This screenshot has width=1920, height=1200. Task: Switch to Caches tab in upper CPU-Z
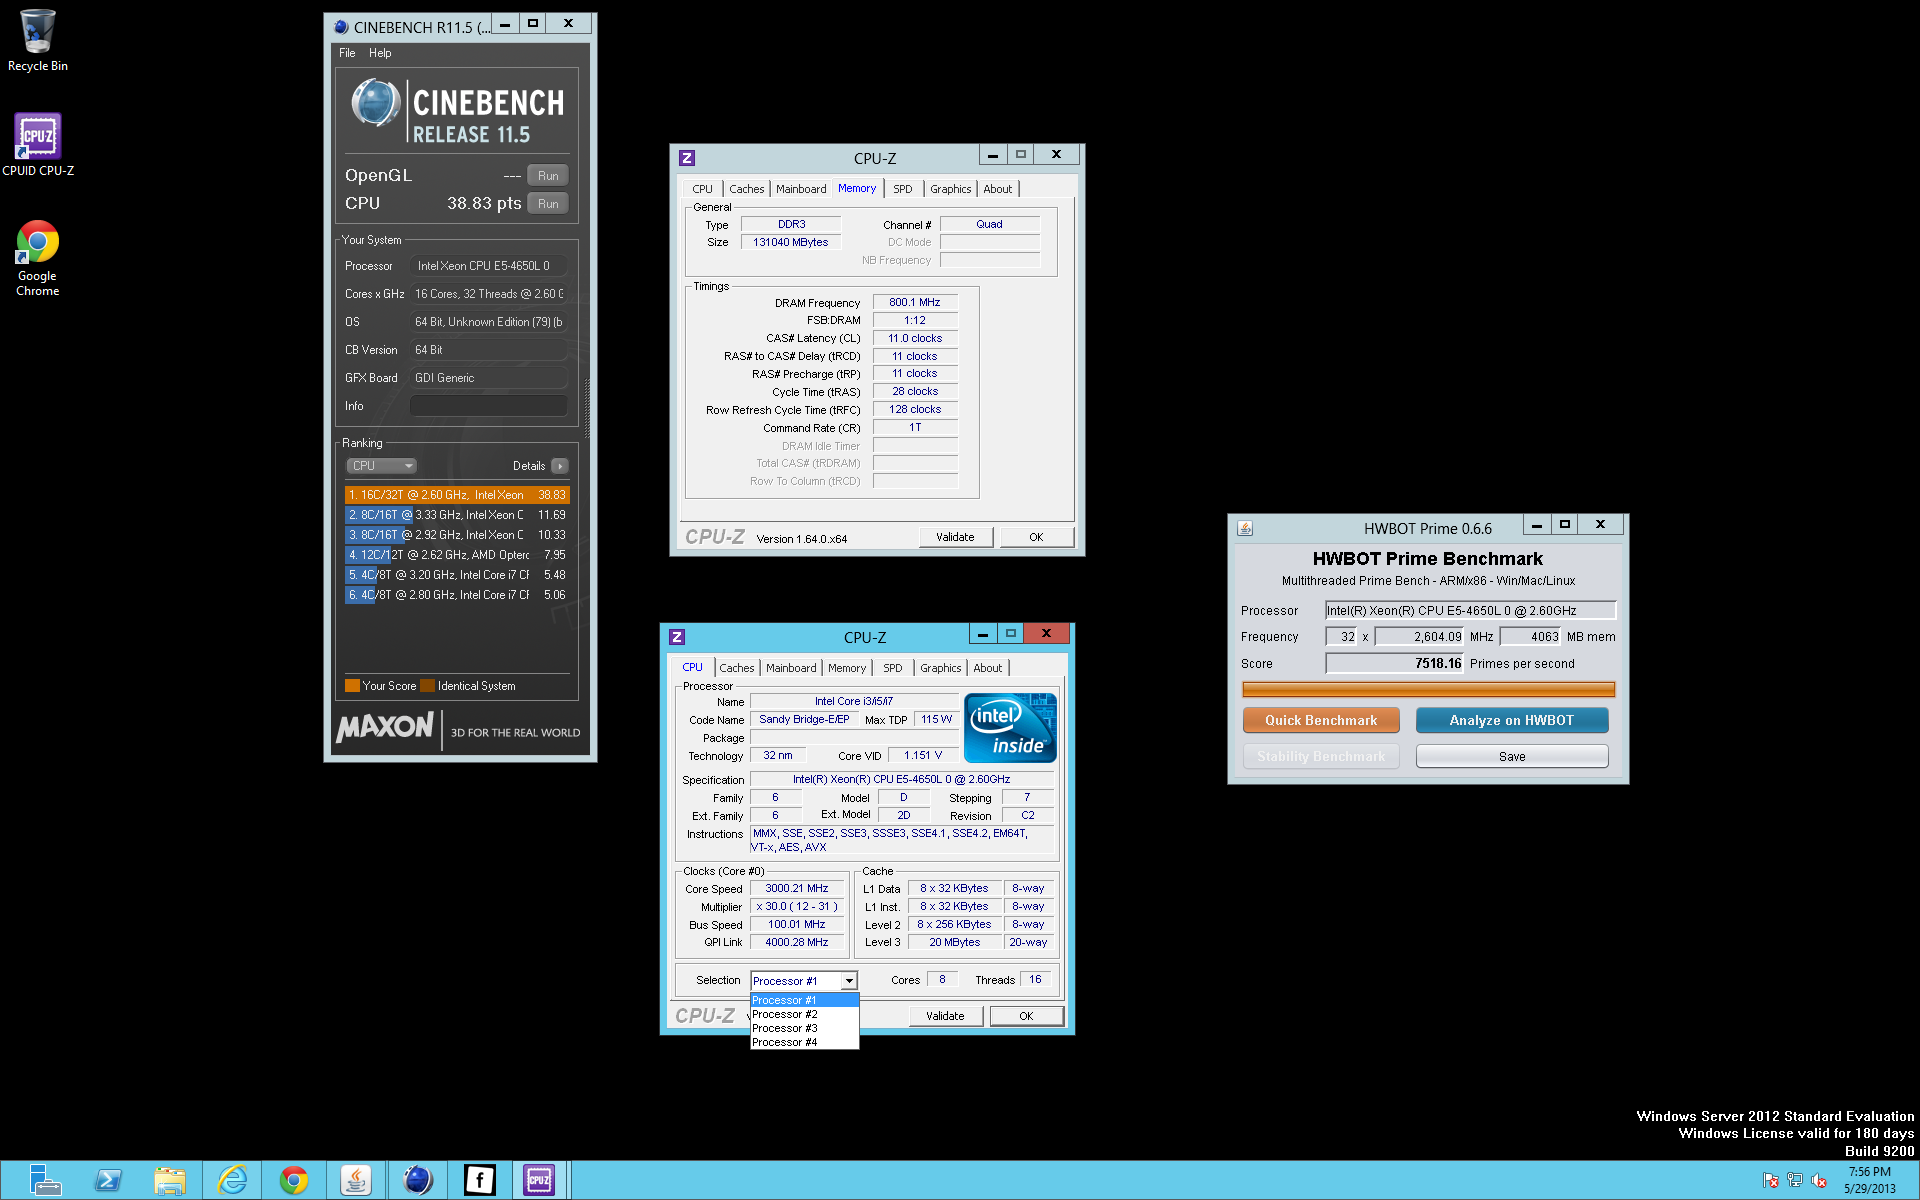(x=746, y=189)
